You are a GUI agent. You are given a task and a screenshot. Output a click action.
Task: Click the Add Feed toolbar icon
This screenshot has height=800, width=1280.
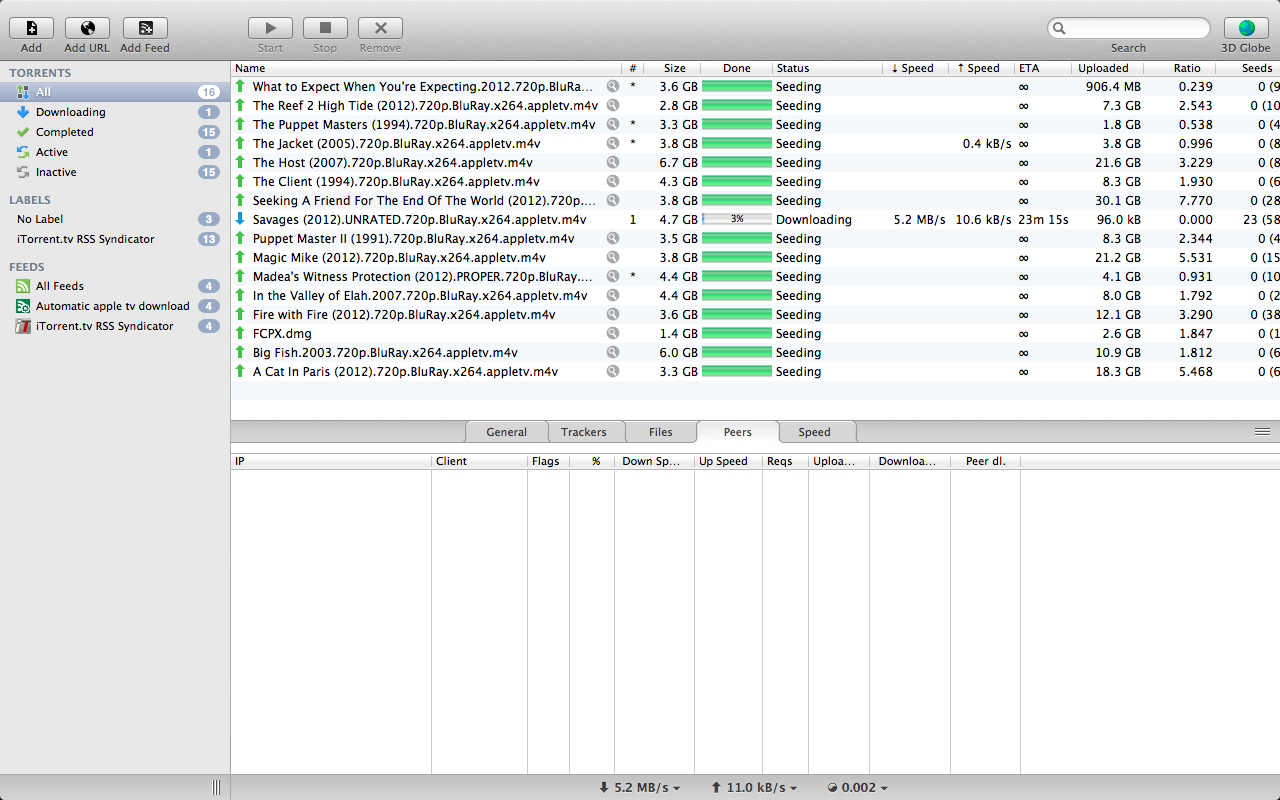(145, 28)
